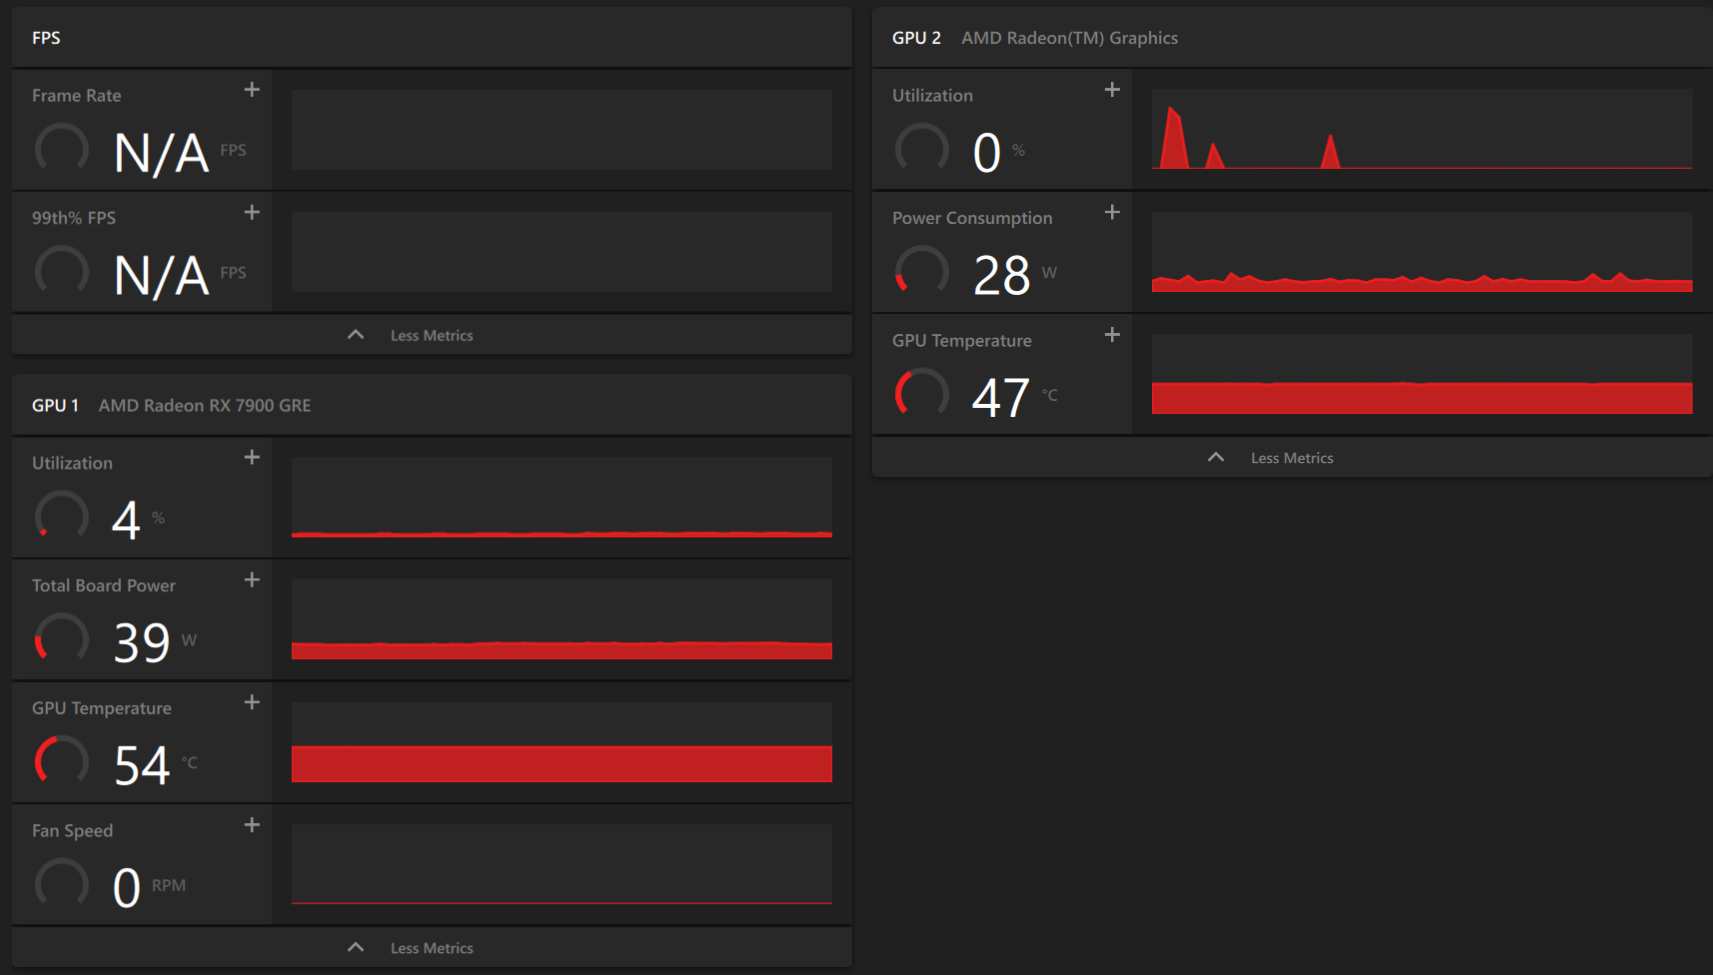Click the plus icon beside 99th% FPS

point(252,212)
